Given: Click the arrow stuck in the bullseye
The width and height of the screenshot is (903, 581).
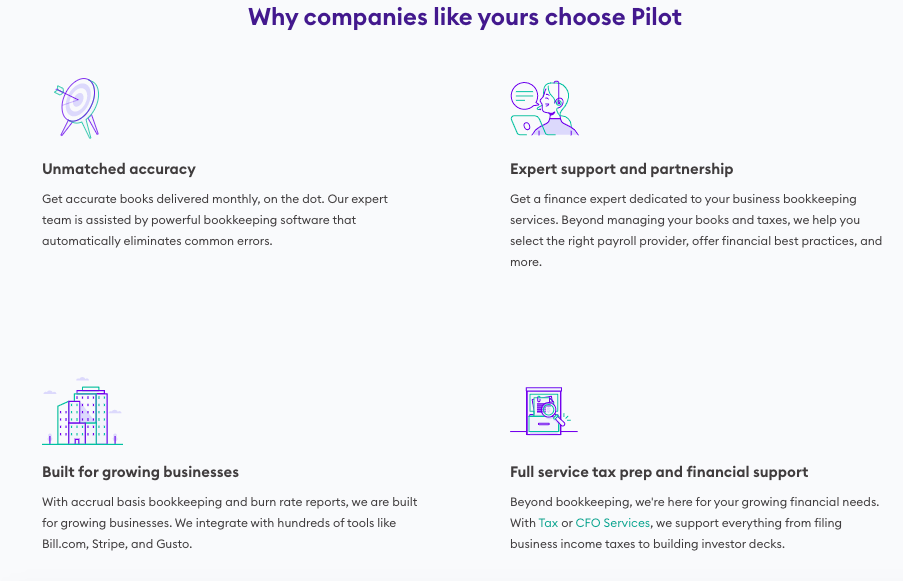Looking at the screenshot, I should coord(65,94).
